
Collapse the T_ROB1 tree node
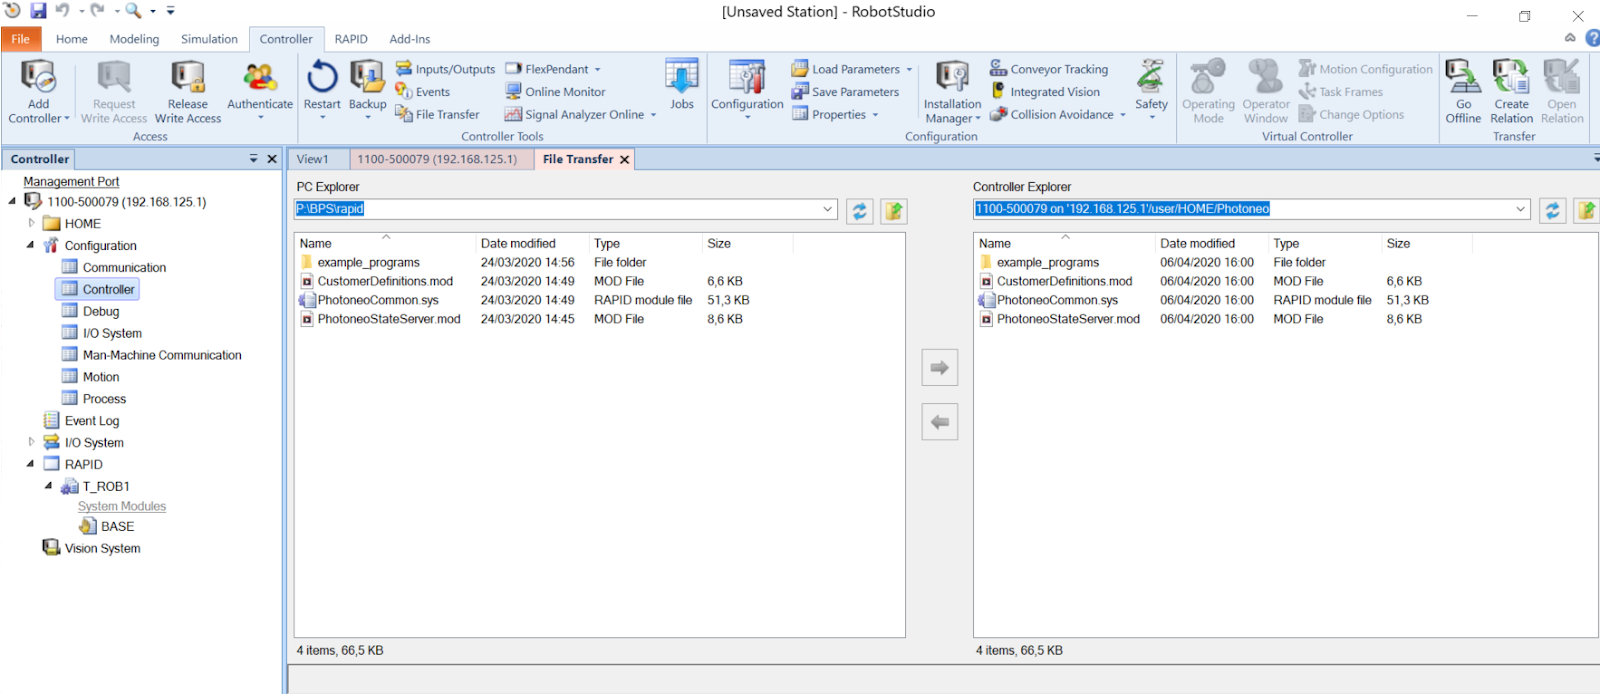49,486
